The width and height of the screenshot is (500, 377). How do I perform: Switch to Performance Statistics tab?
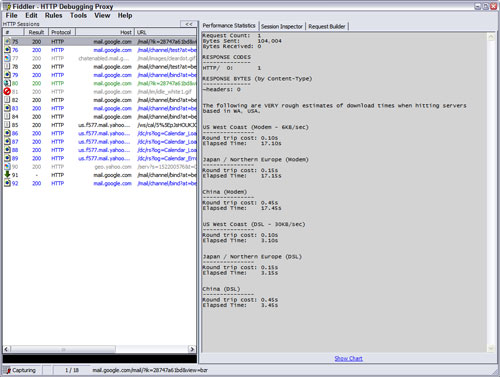click(229, 26)
